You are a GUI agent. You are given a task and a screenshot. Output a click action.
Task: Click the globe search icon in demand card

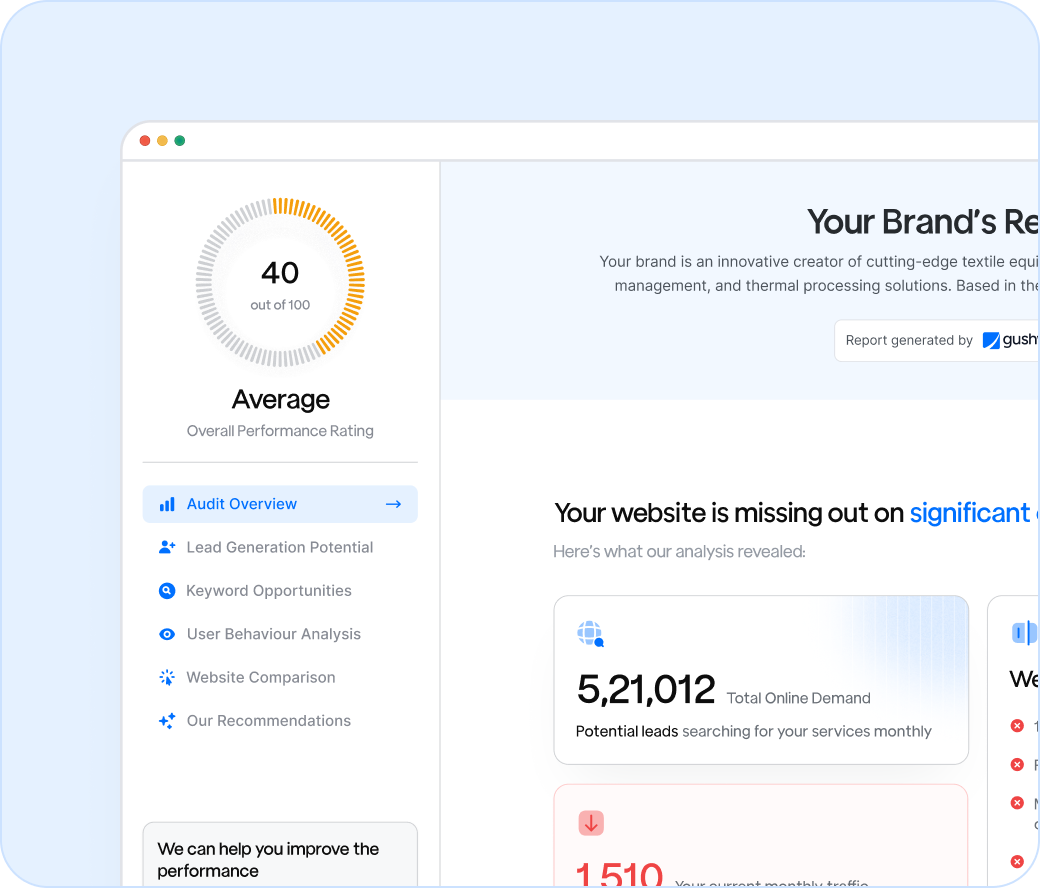pos(590,634)
